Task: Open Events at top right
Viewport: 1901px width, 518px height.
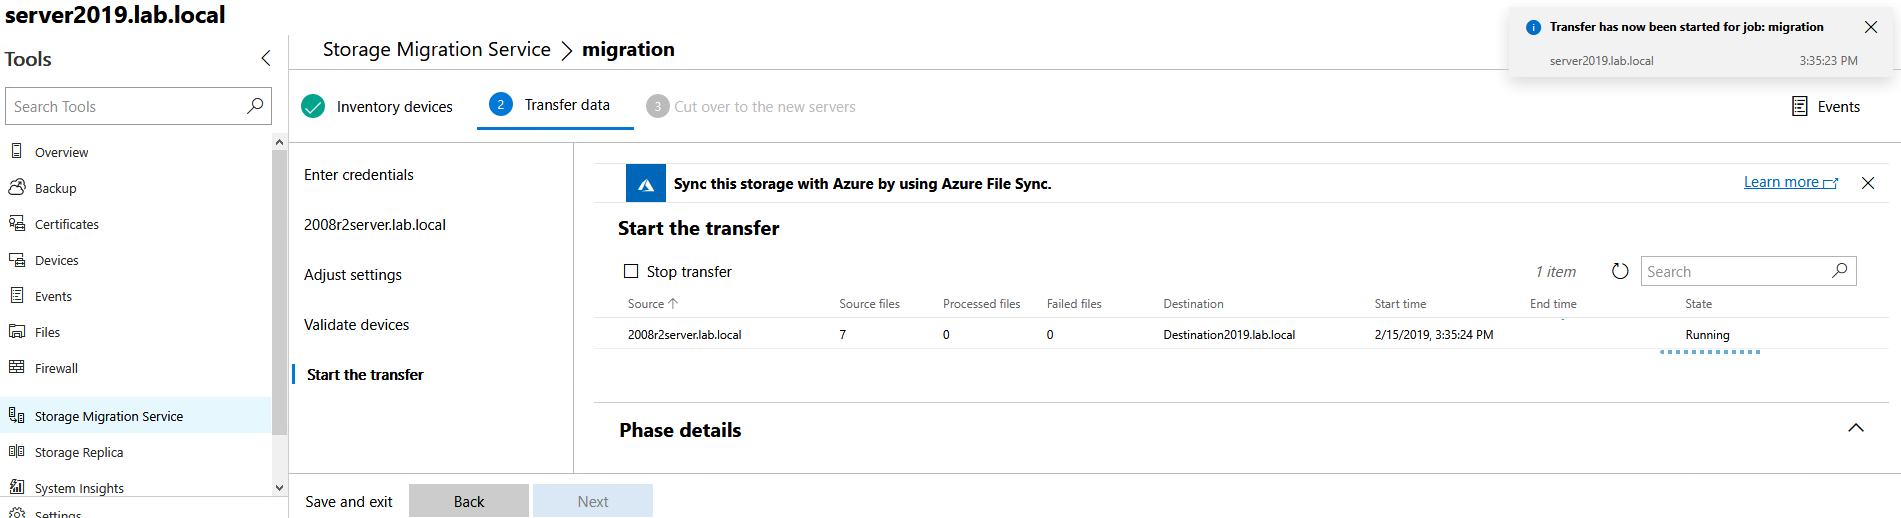Action: coord(1826,106)
